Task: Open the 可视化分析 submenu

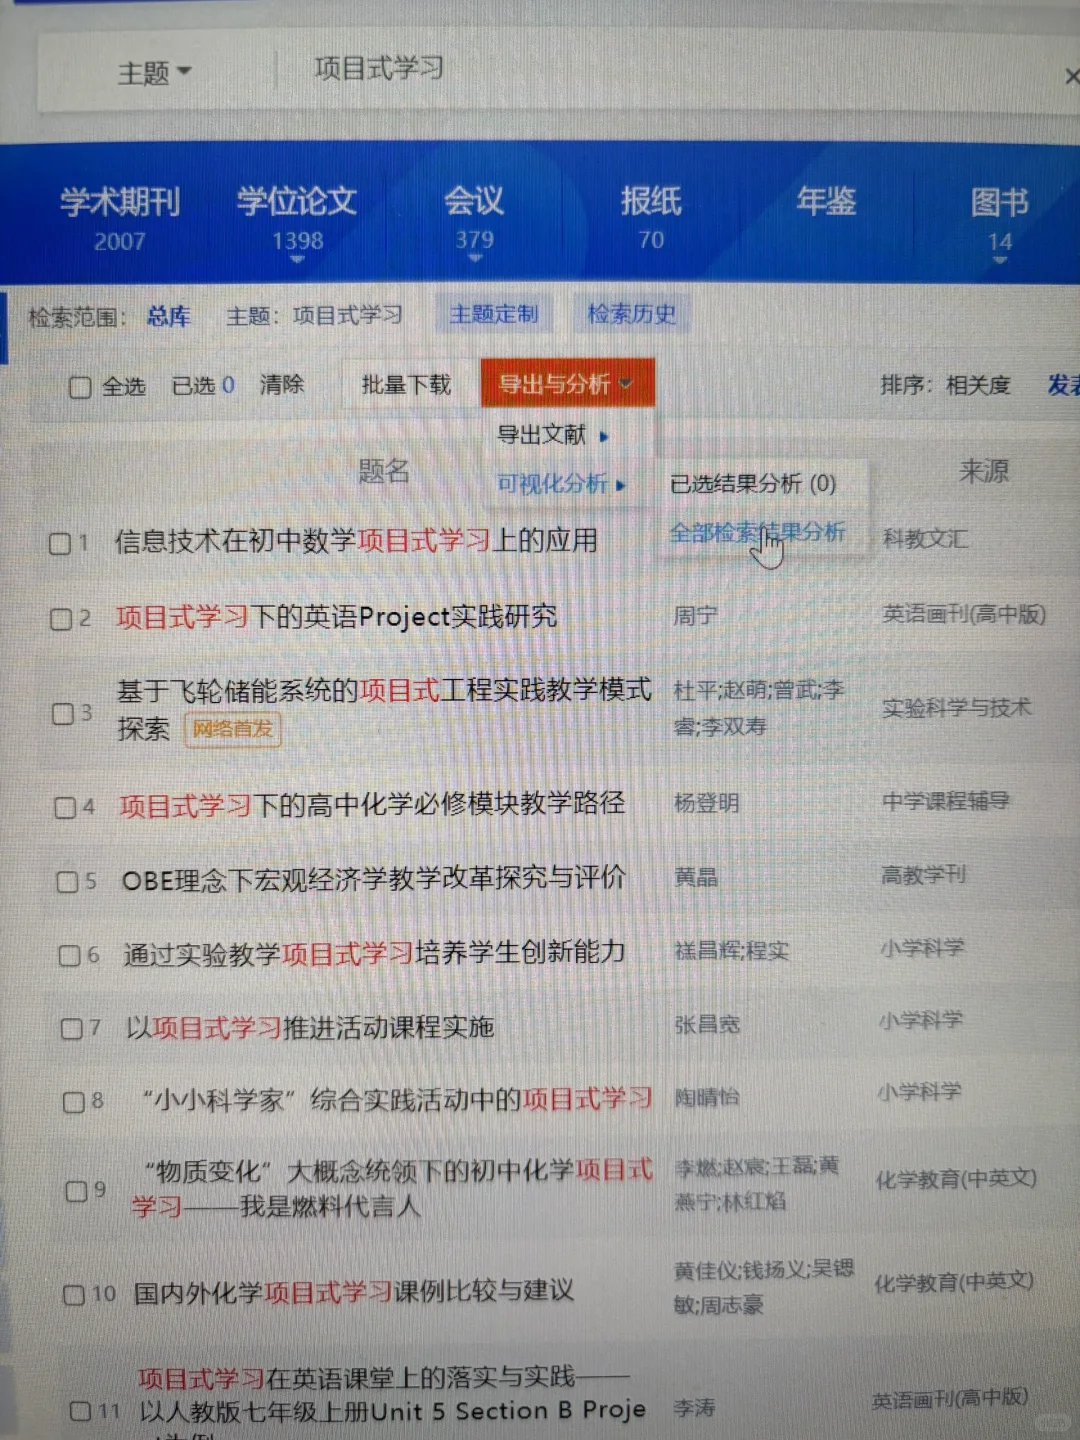Action: coord(551,484)
